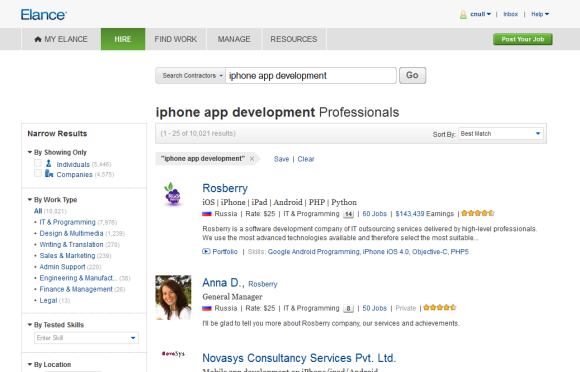Select All work types
Screen dimensions: 580x372
click(x=38, y=211)
